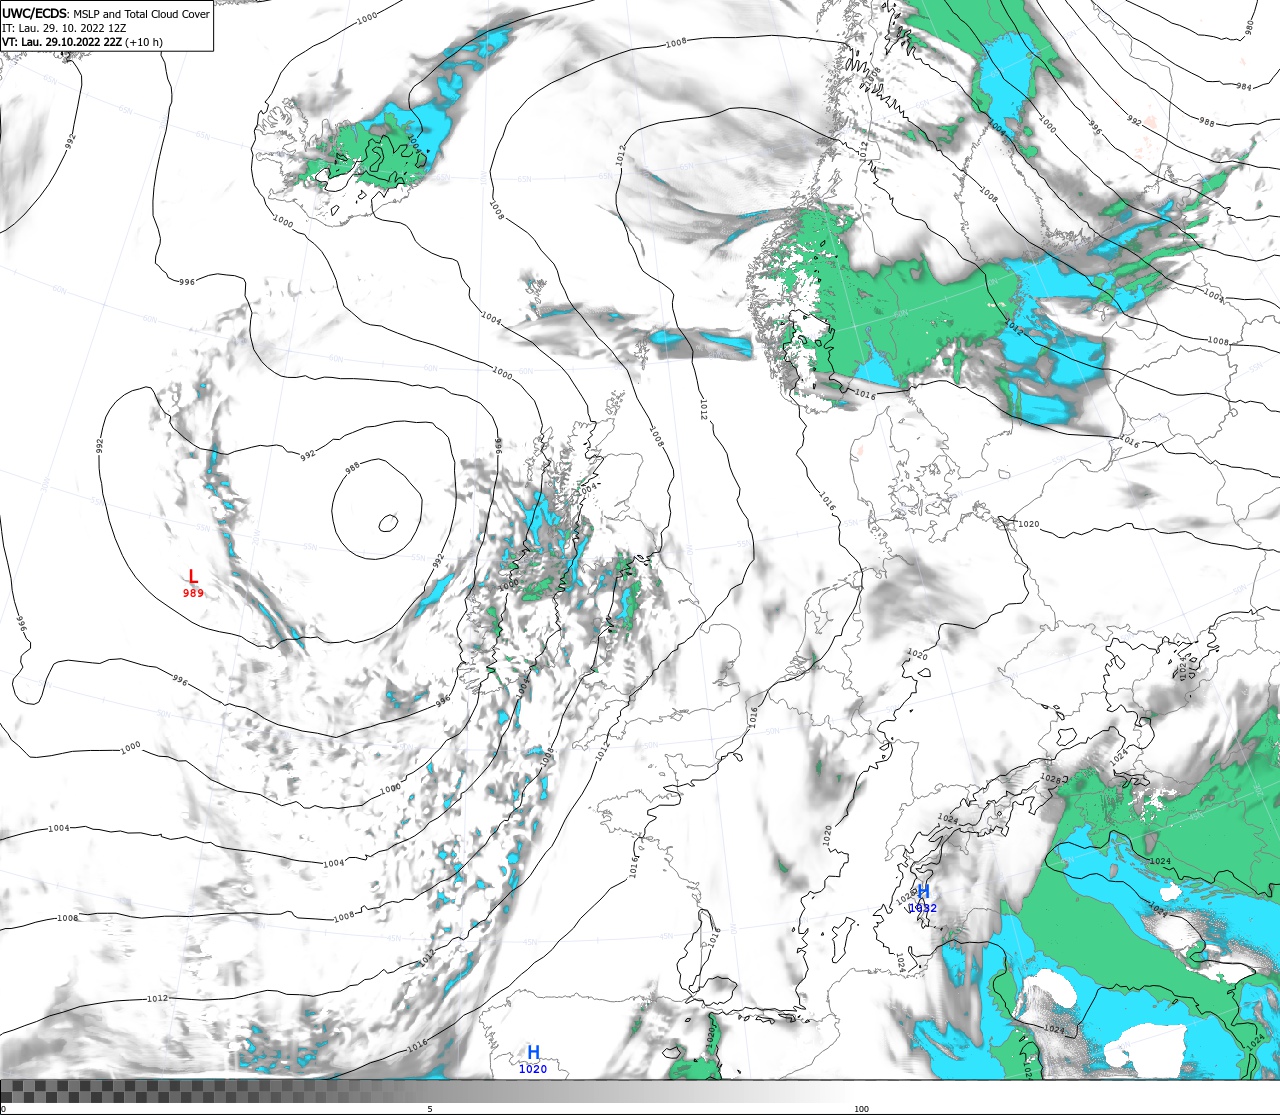1280x1115 pixels.
Task: Click the blue "1032" high-pressure value
Action: [923, 908]
